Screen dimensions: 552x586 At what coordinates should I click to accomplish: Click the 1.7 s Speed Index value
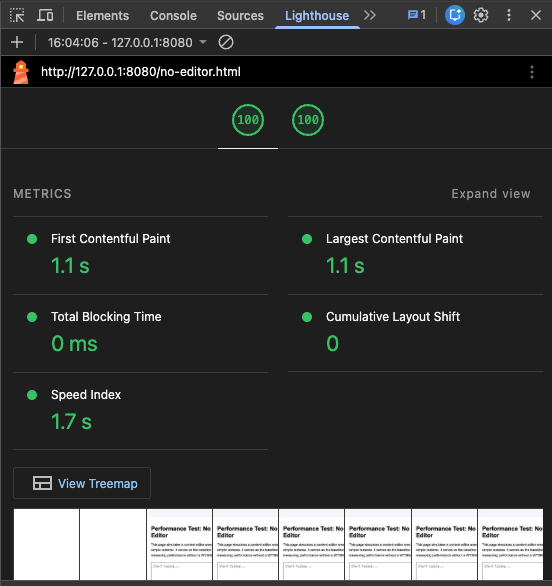71,422
